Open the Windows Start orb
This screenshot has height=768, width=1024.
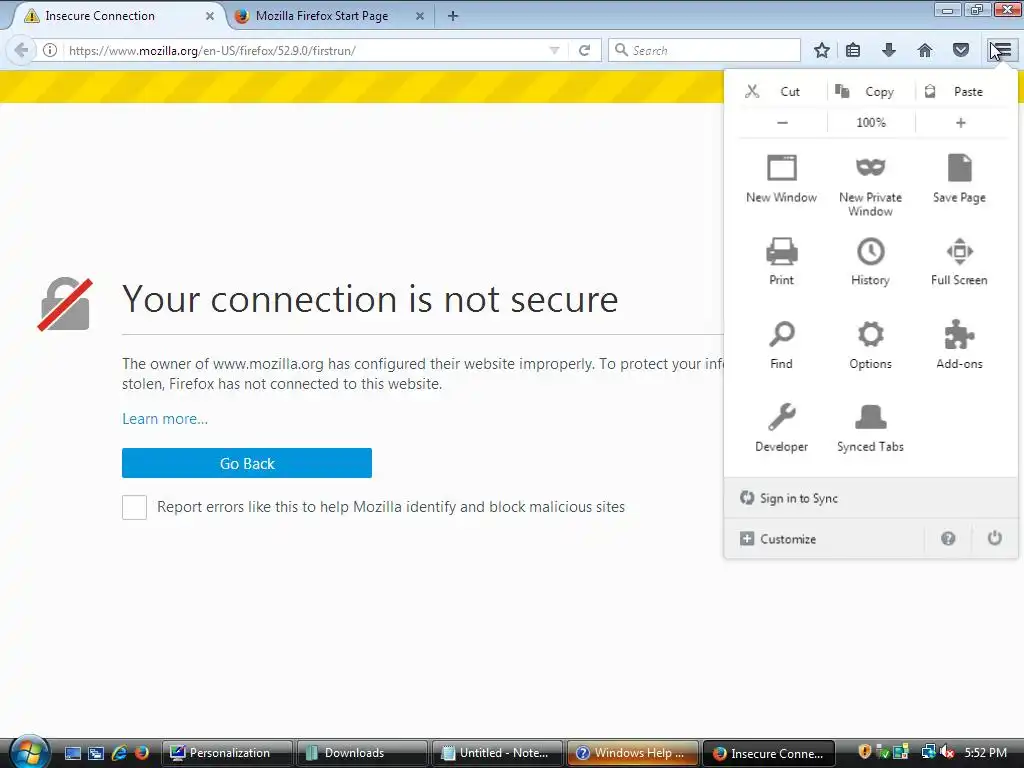pos(29,752)
